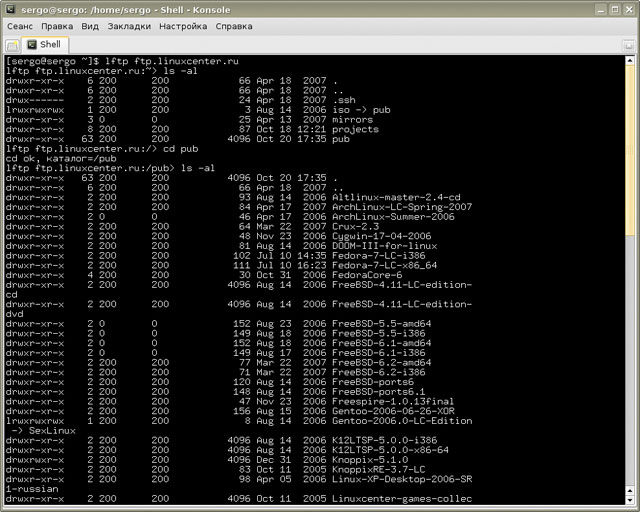Click 'FreeBSD-5.5-amd64' entry

[382, 324]
